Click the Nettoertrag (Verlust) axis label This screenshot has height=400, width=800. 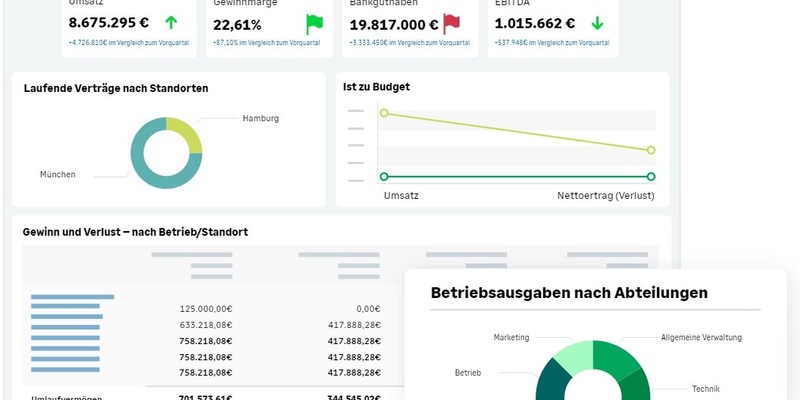(x=606, y=196)
